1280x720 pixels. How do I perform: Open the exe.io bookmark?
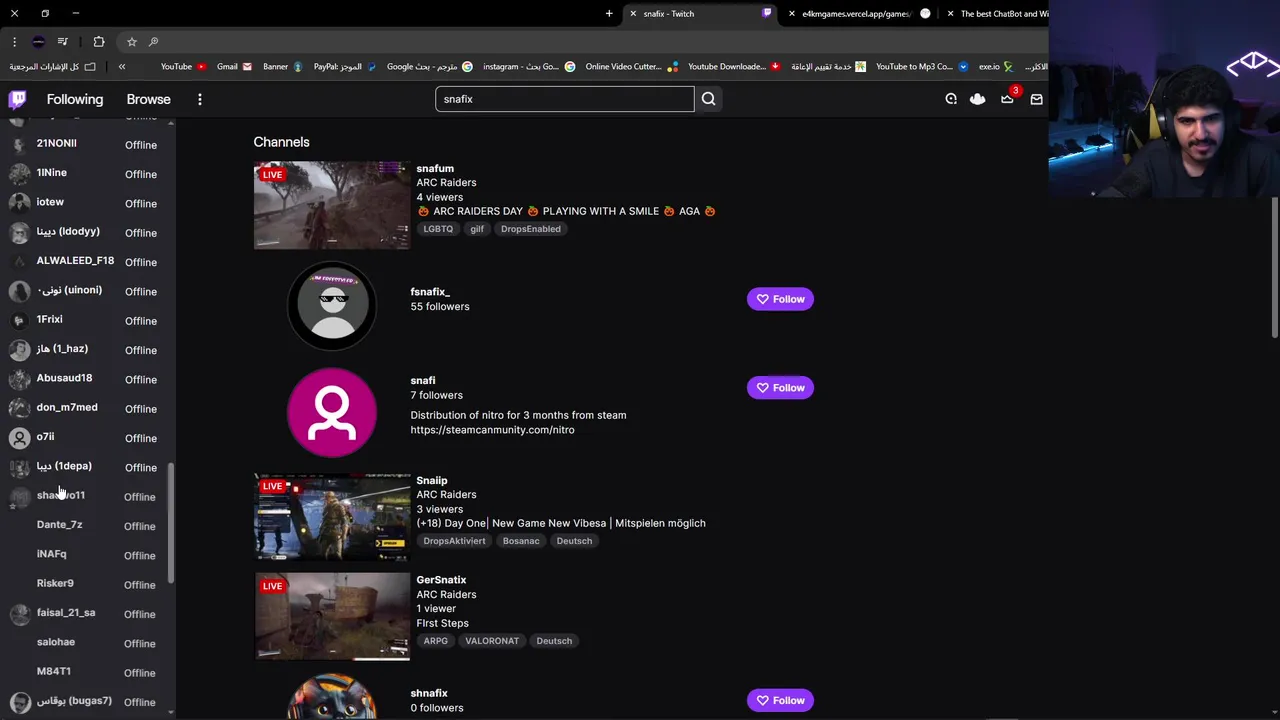pyautogui.click(x=996, y=67)
